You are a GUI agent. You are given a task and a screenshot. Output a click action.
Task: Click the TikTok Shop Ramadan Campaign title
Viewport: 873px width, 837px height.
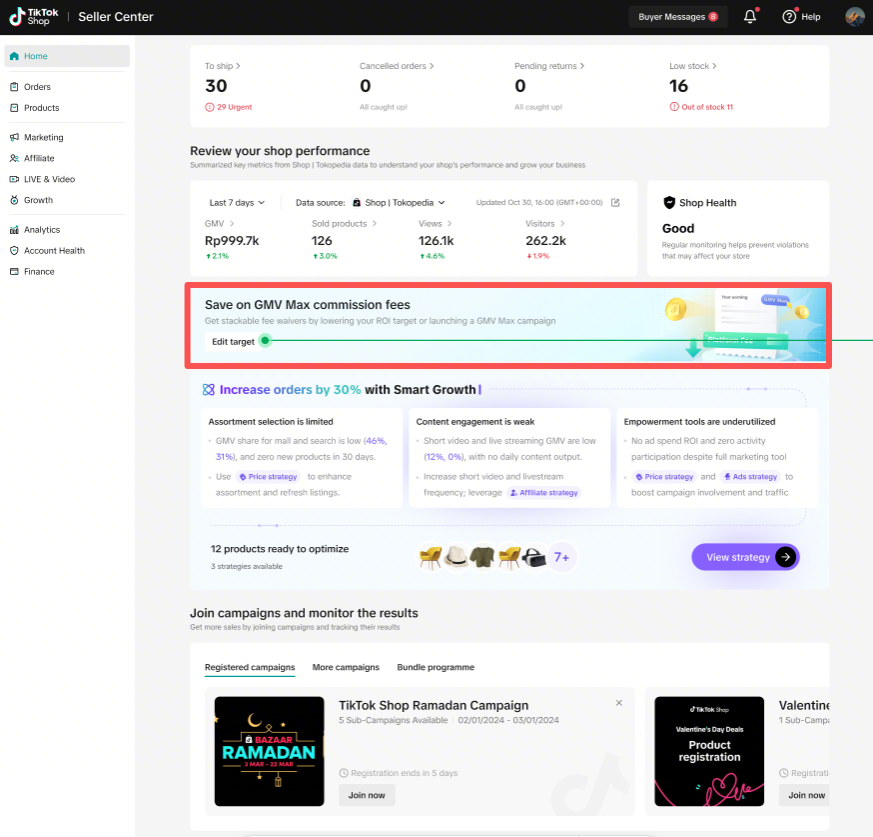point(434,706)
